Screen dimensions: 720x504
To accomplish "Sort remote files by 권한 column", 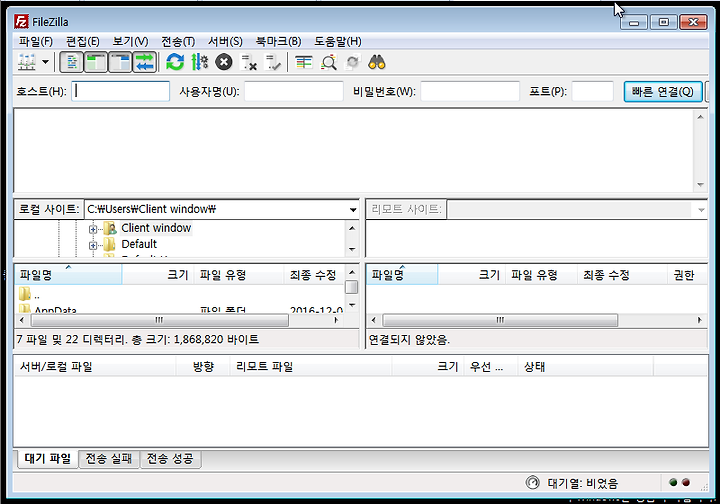I will [687, 275].
